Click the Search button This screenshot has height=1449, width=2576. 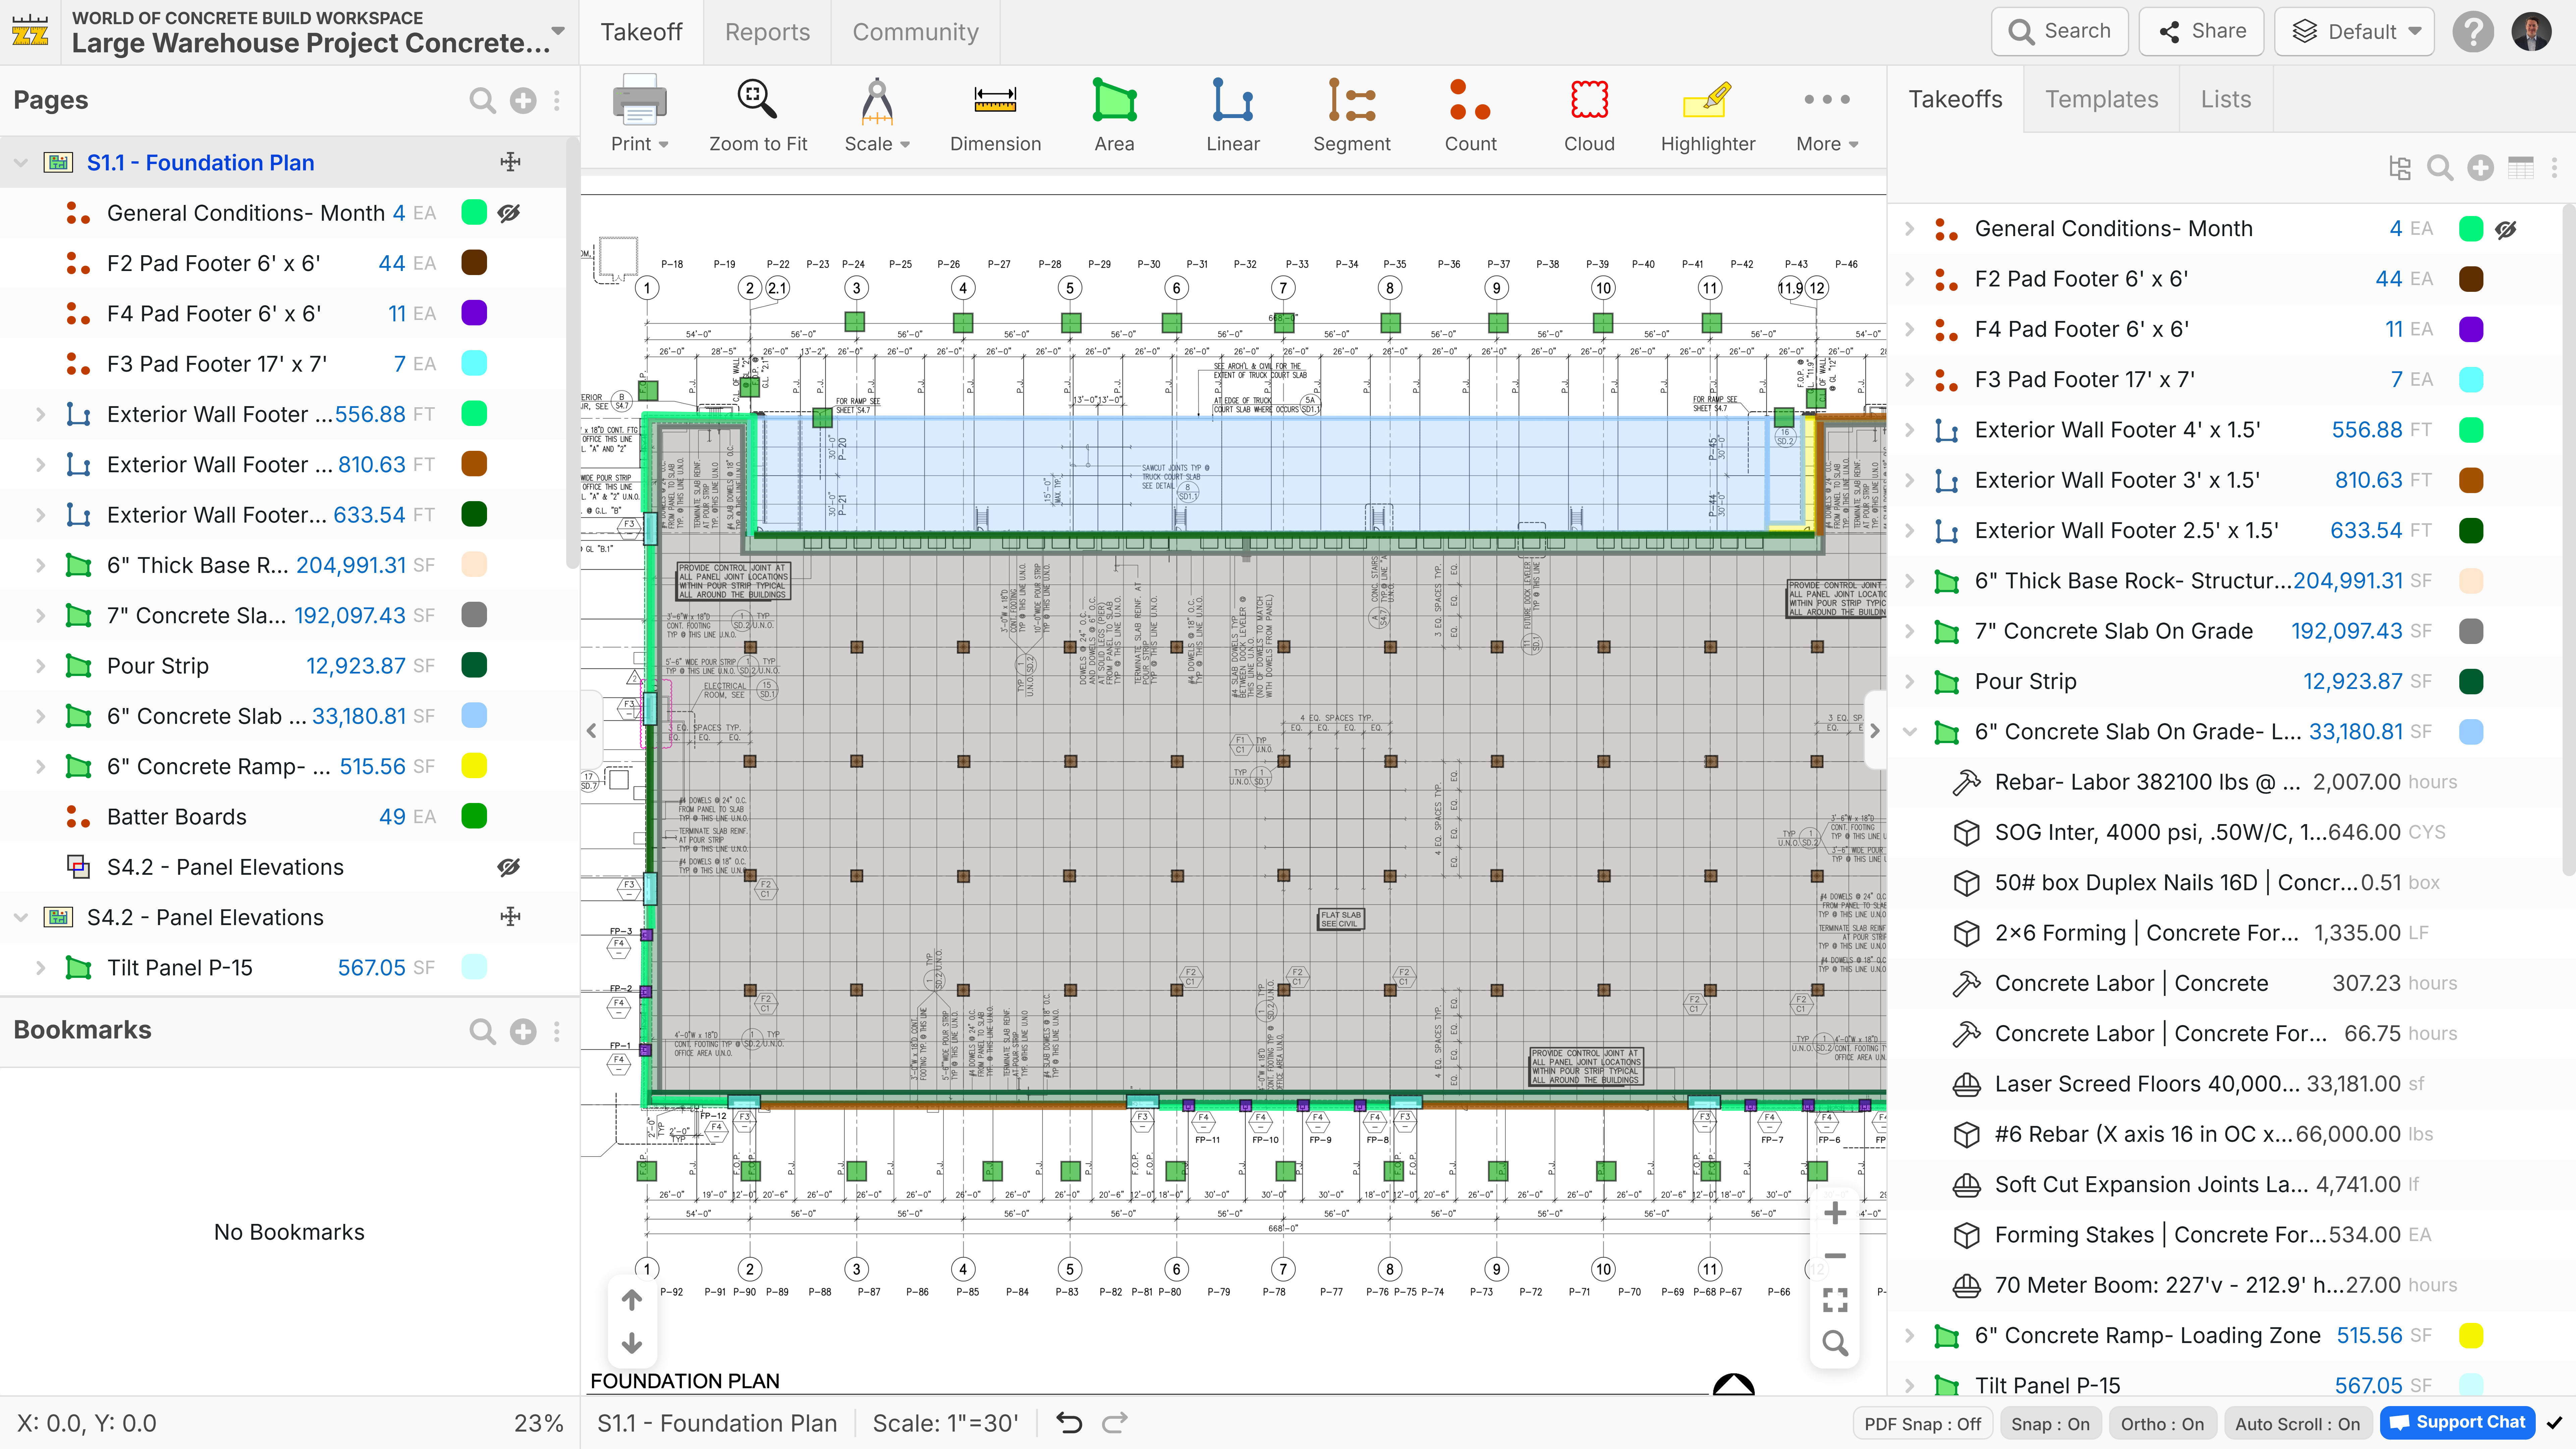click(2060, 32)
